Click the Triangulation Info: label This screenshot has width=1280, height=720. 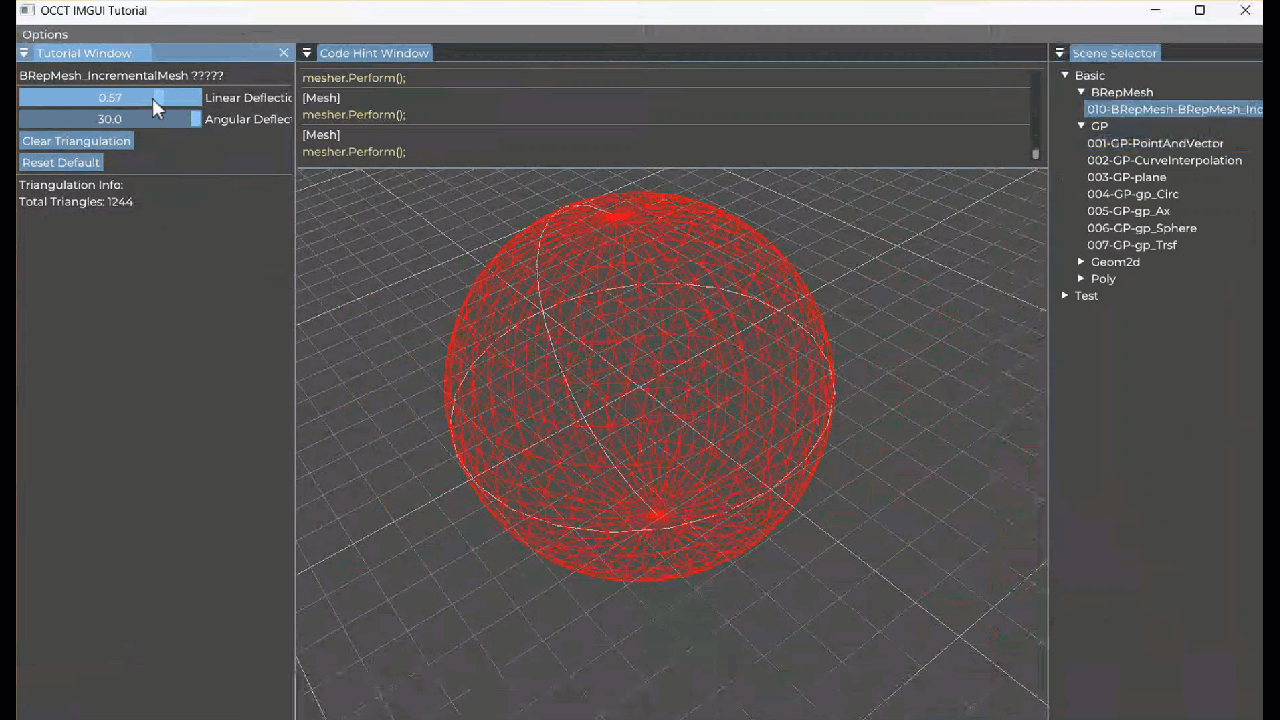[71, 185]
